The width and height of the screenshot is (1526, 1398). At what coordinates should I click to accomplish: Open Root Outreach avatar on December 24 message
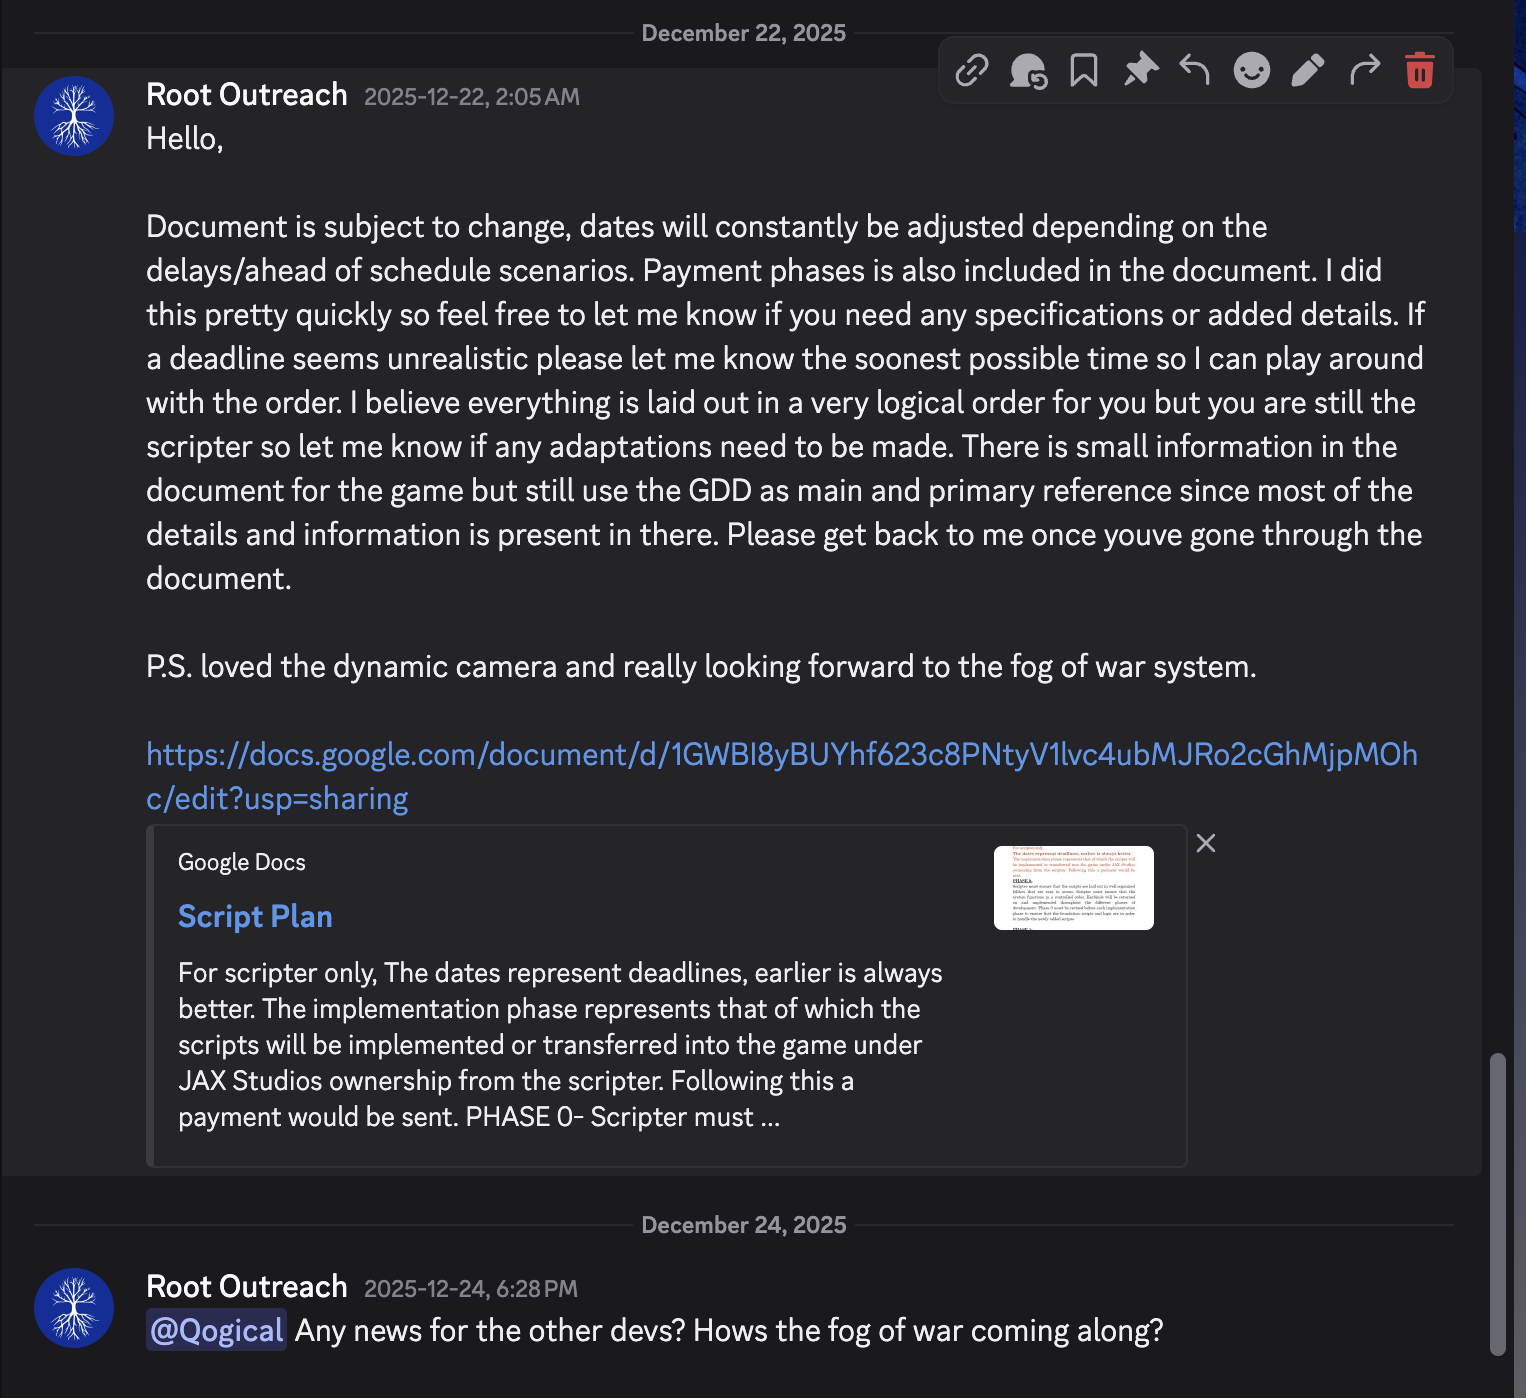(74, 1308)
